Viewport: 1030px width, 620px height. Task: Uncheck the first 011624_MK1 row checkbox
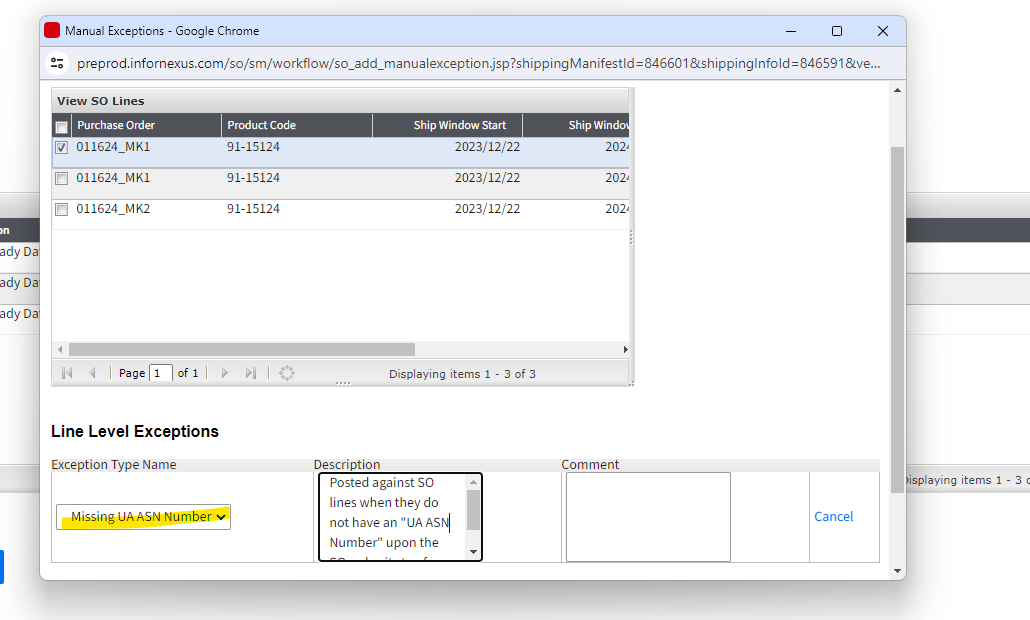[61, 147]
